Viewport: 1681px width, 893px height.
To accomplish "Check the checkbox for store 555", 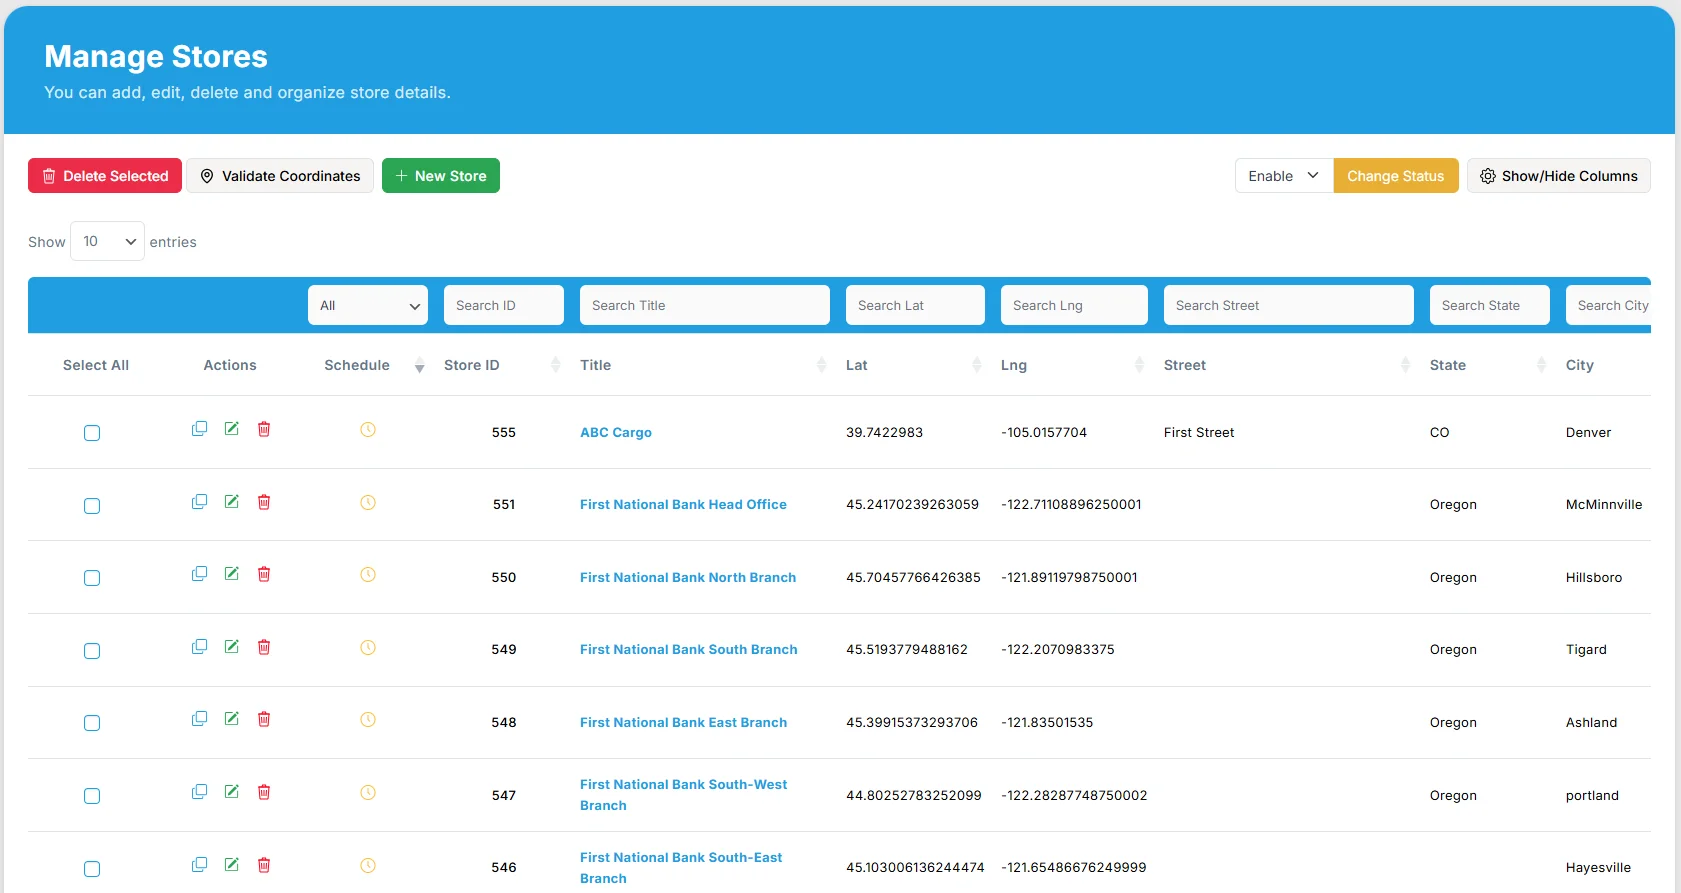I will [x=92, y=433].
